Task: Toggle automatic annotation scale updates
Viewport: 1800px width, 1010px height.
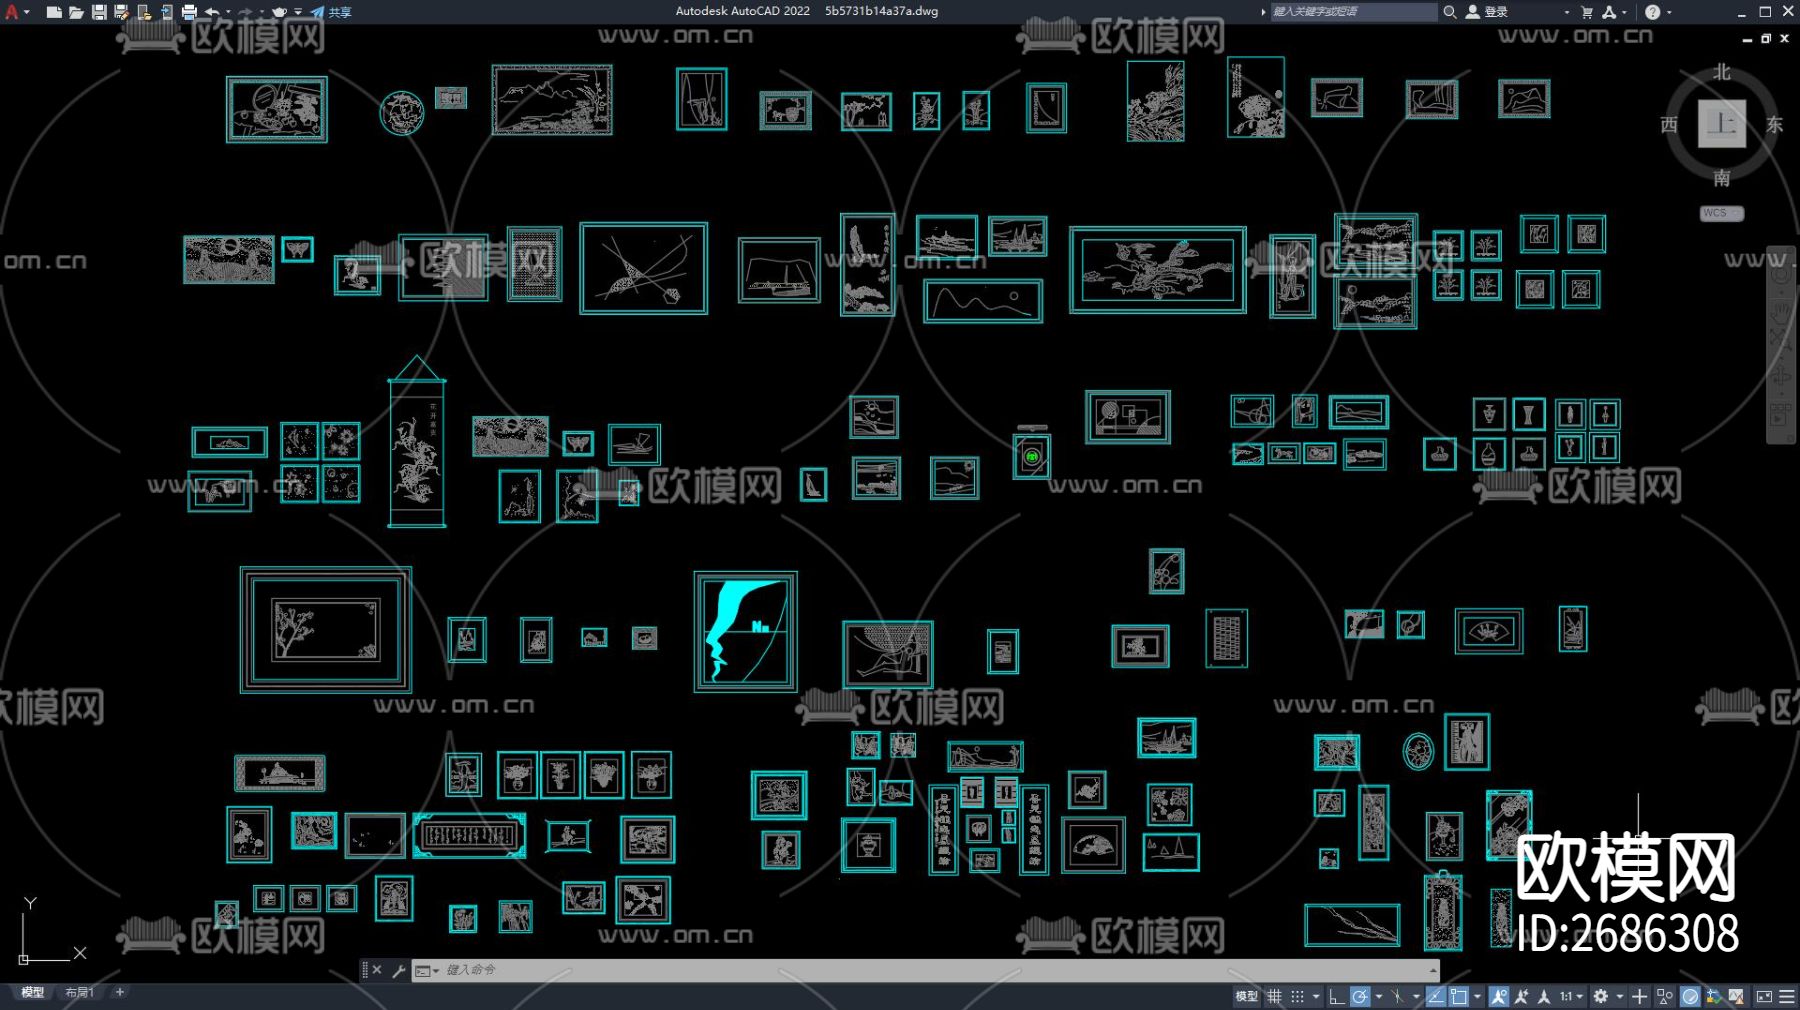Action: coord(1521,996)
